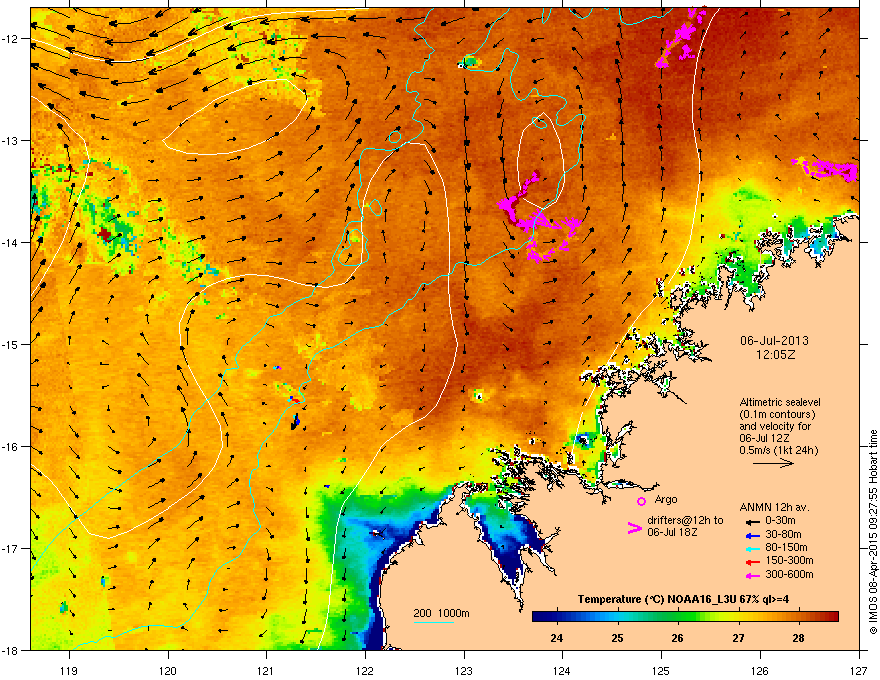Click the 06-Jul 18Z text
The width and height of the screenshot is (880, 680).
click(672, 532)
